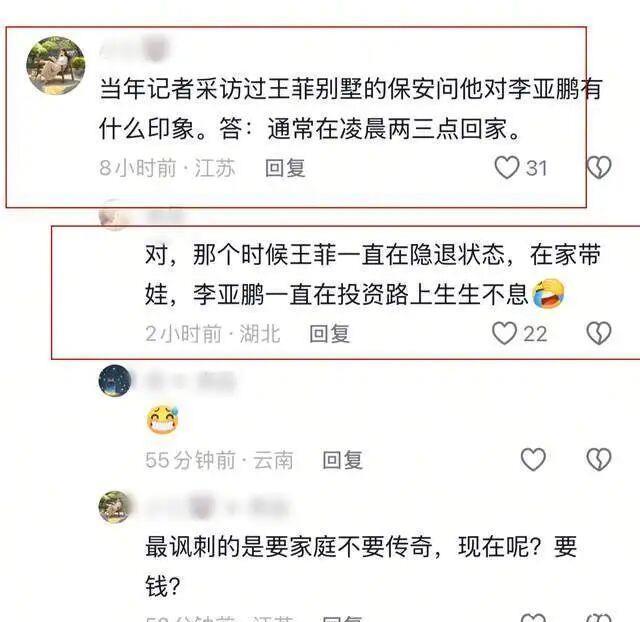This screenshot has height=622, width=640.
Task: Like the Yunnan emoji comment
Action: pos(533,460)
